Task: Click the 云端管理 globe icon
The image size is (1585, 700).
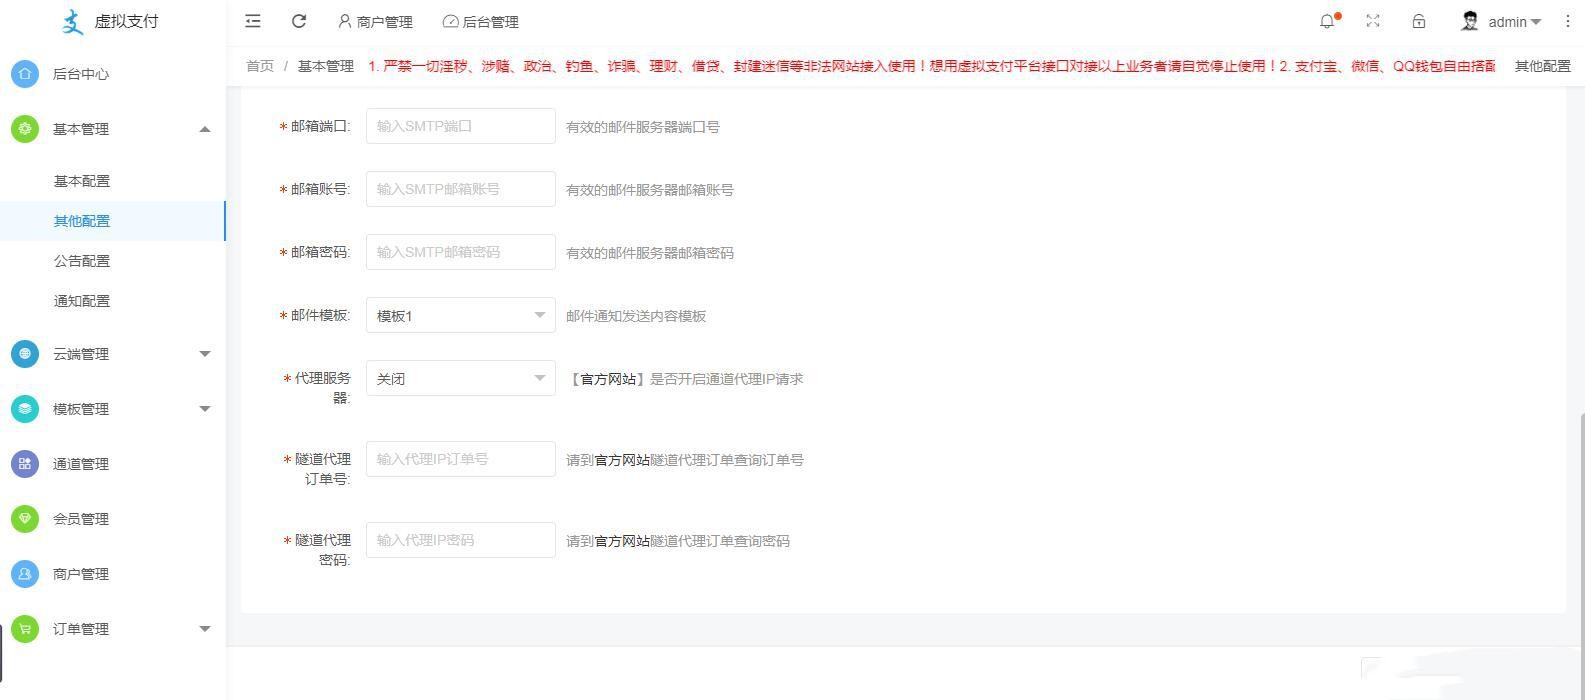Action: coord(25,354)
